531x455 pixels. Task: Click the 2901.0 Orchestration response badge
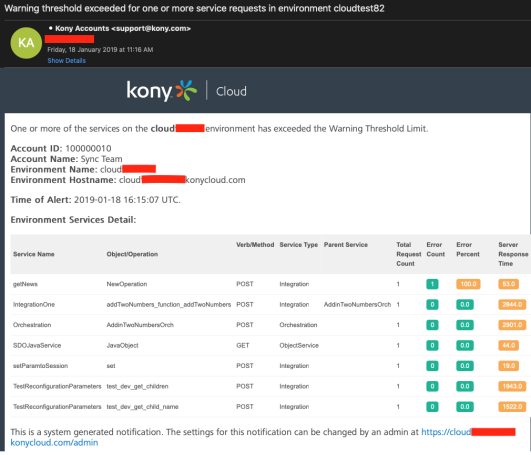point(512,325)
